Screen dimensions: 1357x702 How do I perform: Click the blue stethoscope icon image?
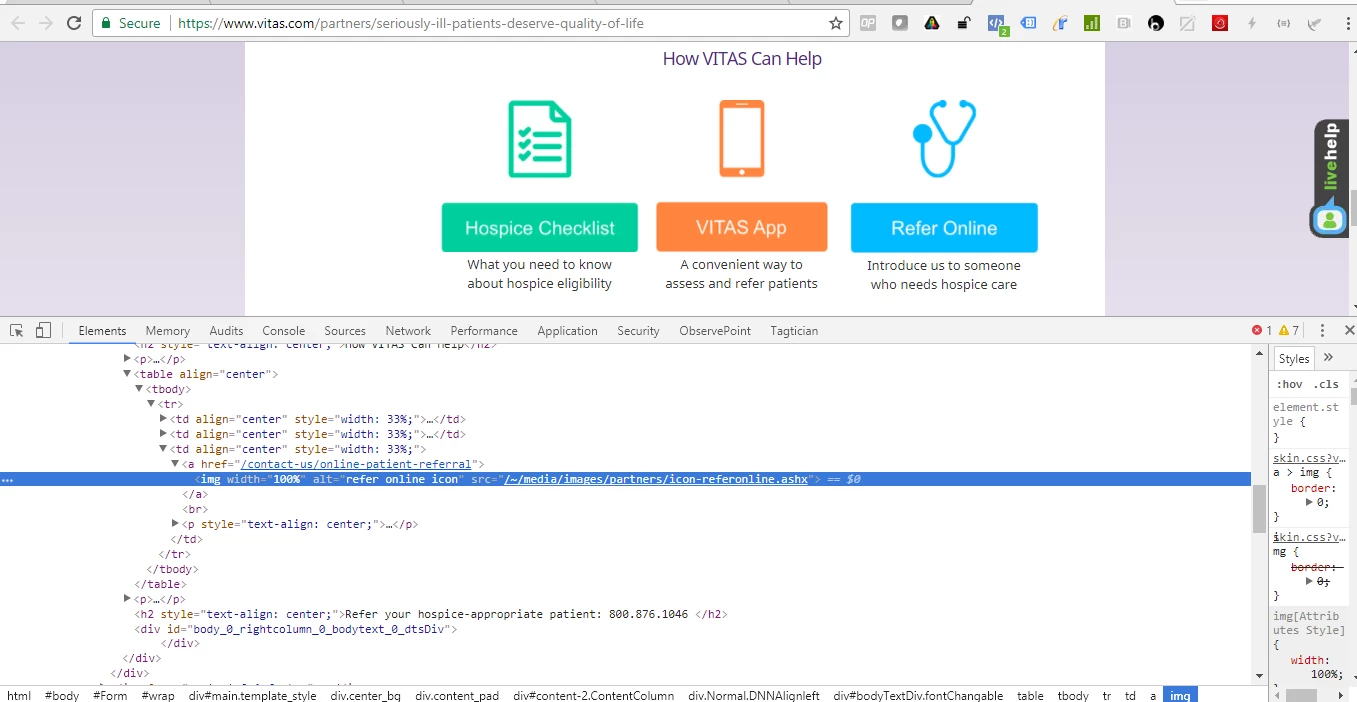coord(944,138)
